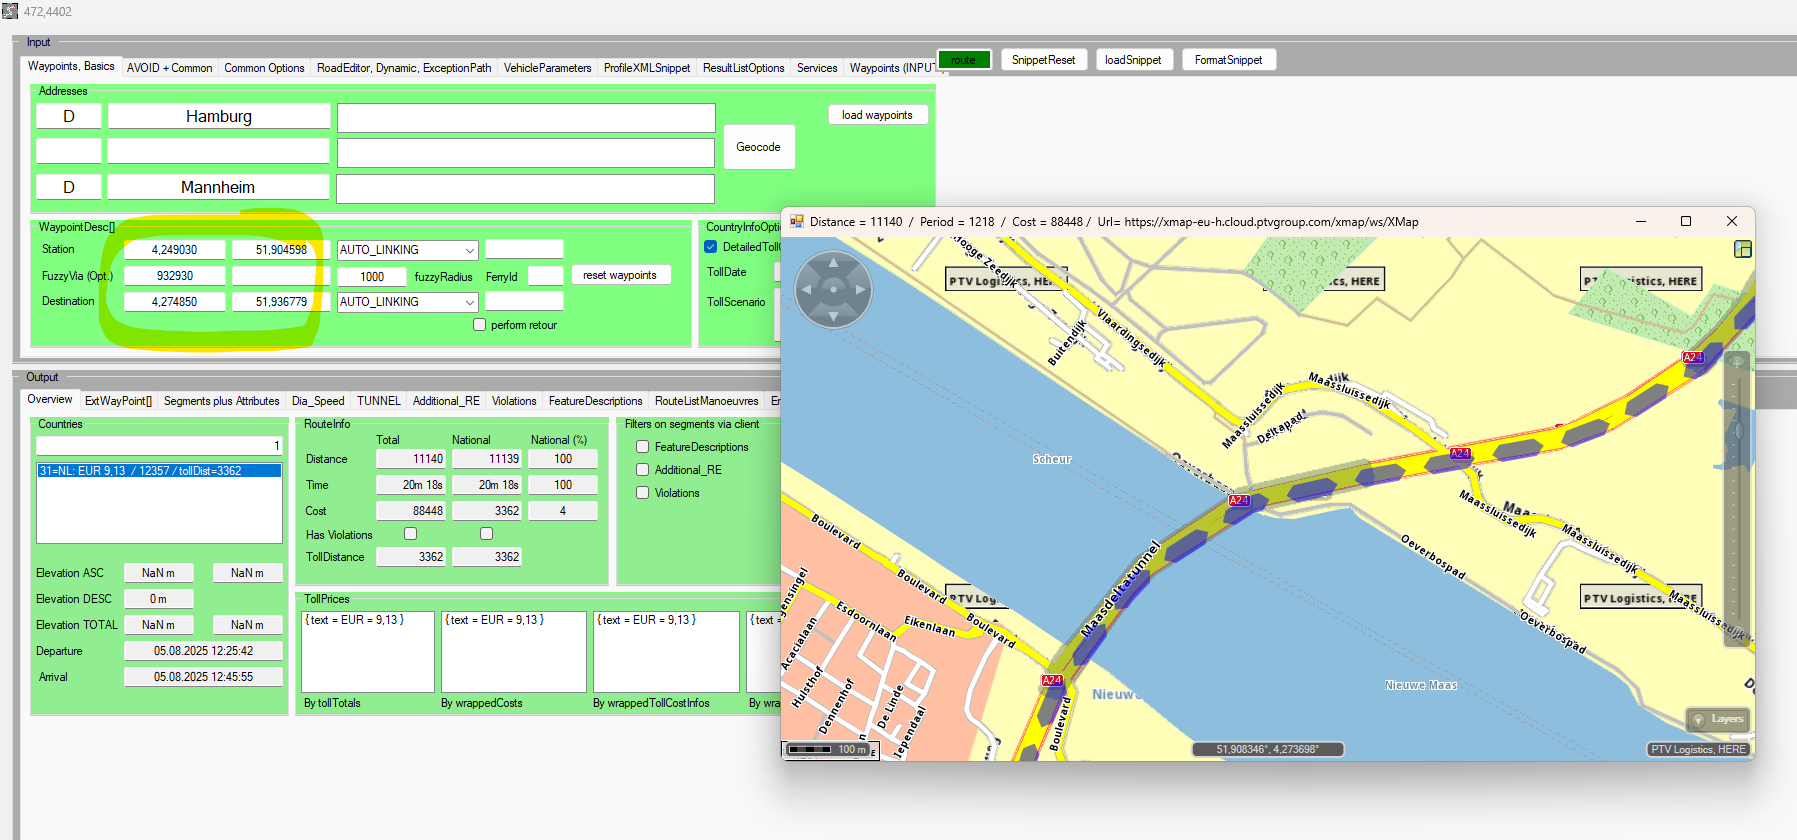
Task: Pan the map left with the navigation arrow
Action: coord(807,290)
